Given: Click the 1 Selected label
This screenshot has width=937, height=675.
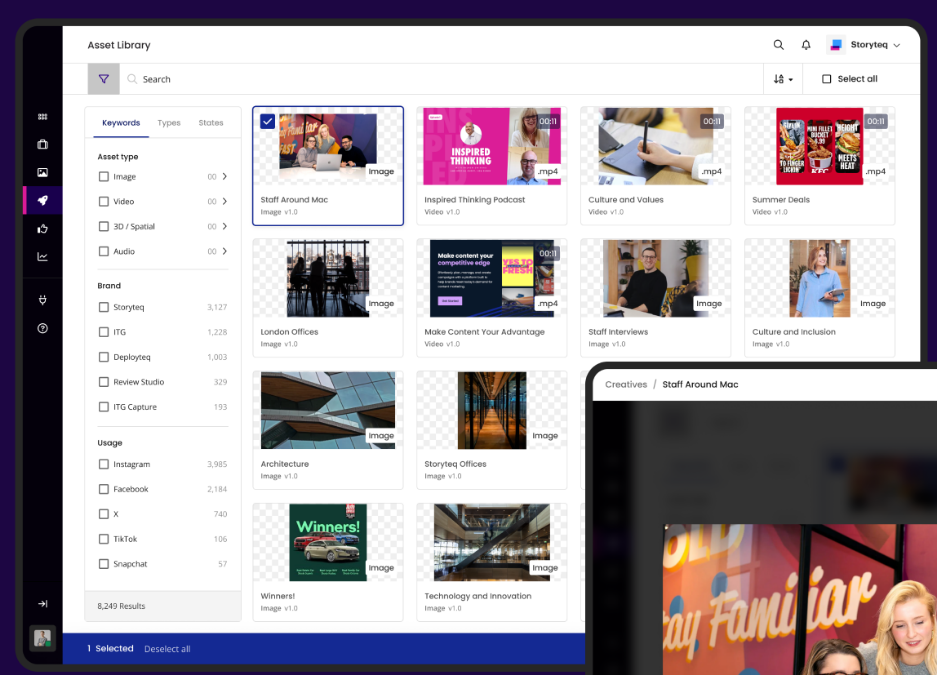Looking at the screenshot, I should [x=111, y=648].
